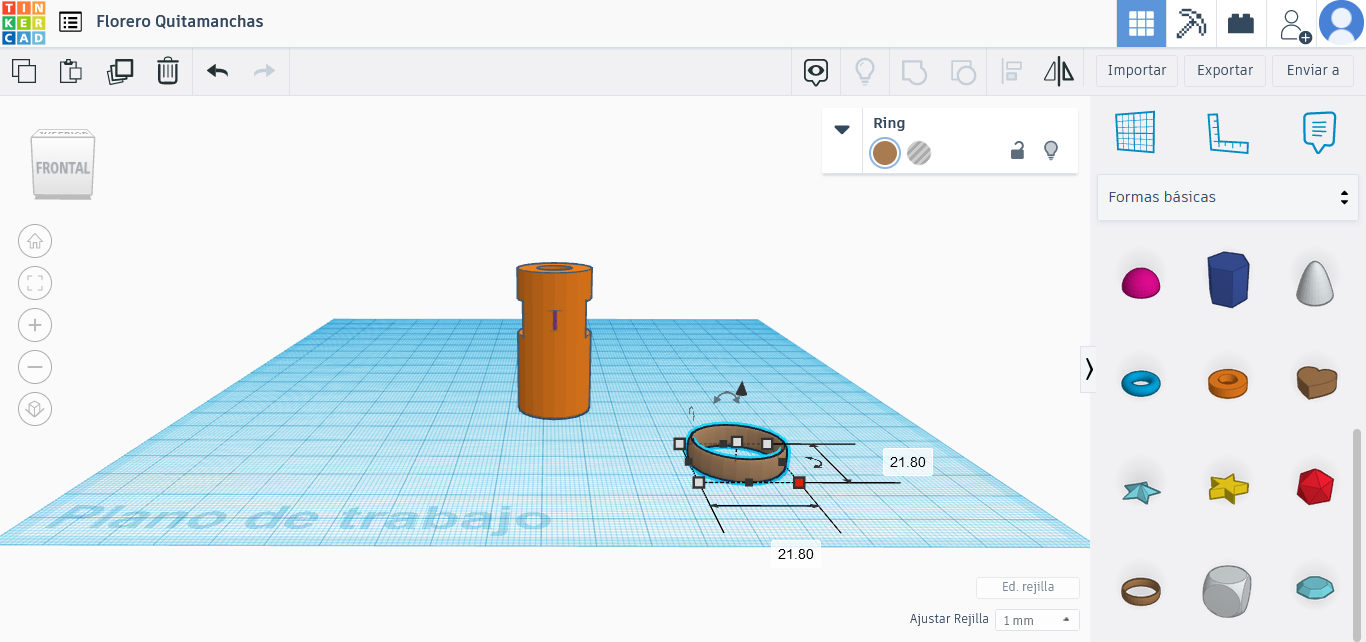Zoom in with the plus button
This screenshot has width=1366, height=642.
(35, 325)
